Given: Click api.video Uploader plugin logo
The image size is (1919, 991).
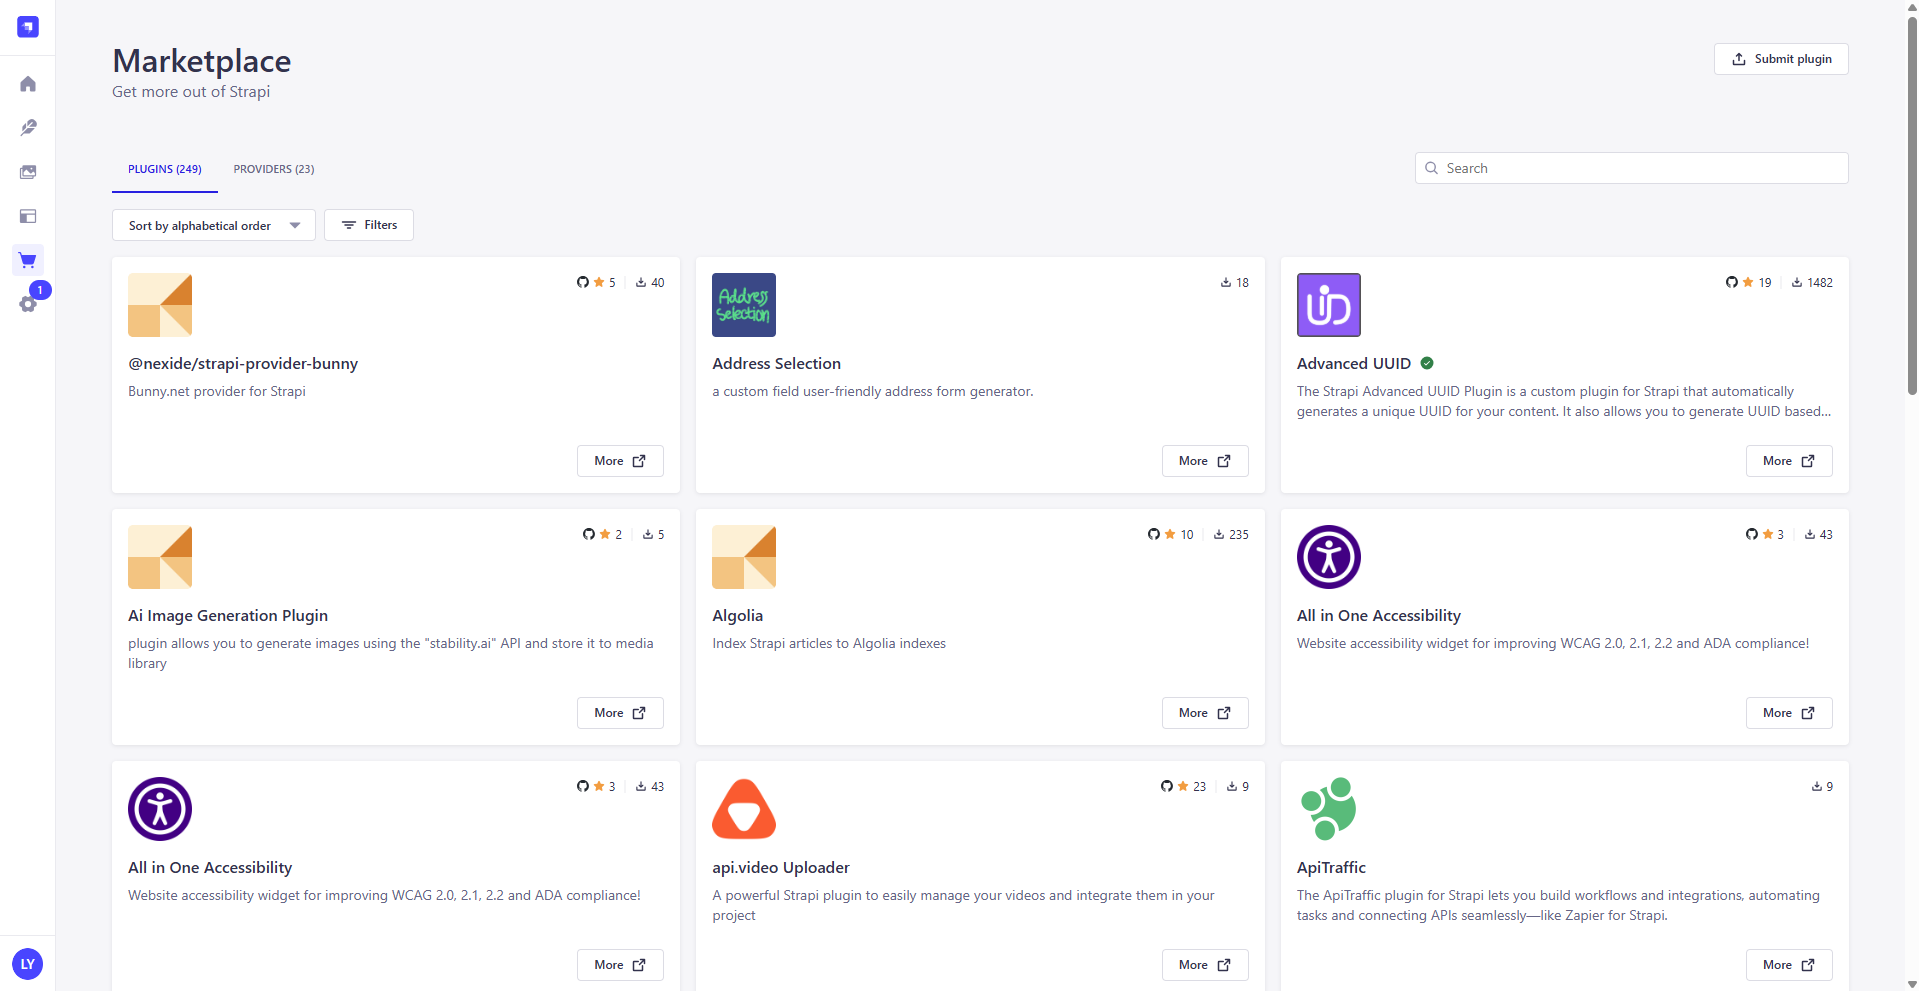Looking at the screenshot, I should click(744, 809).
